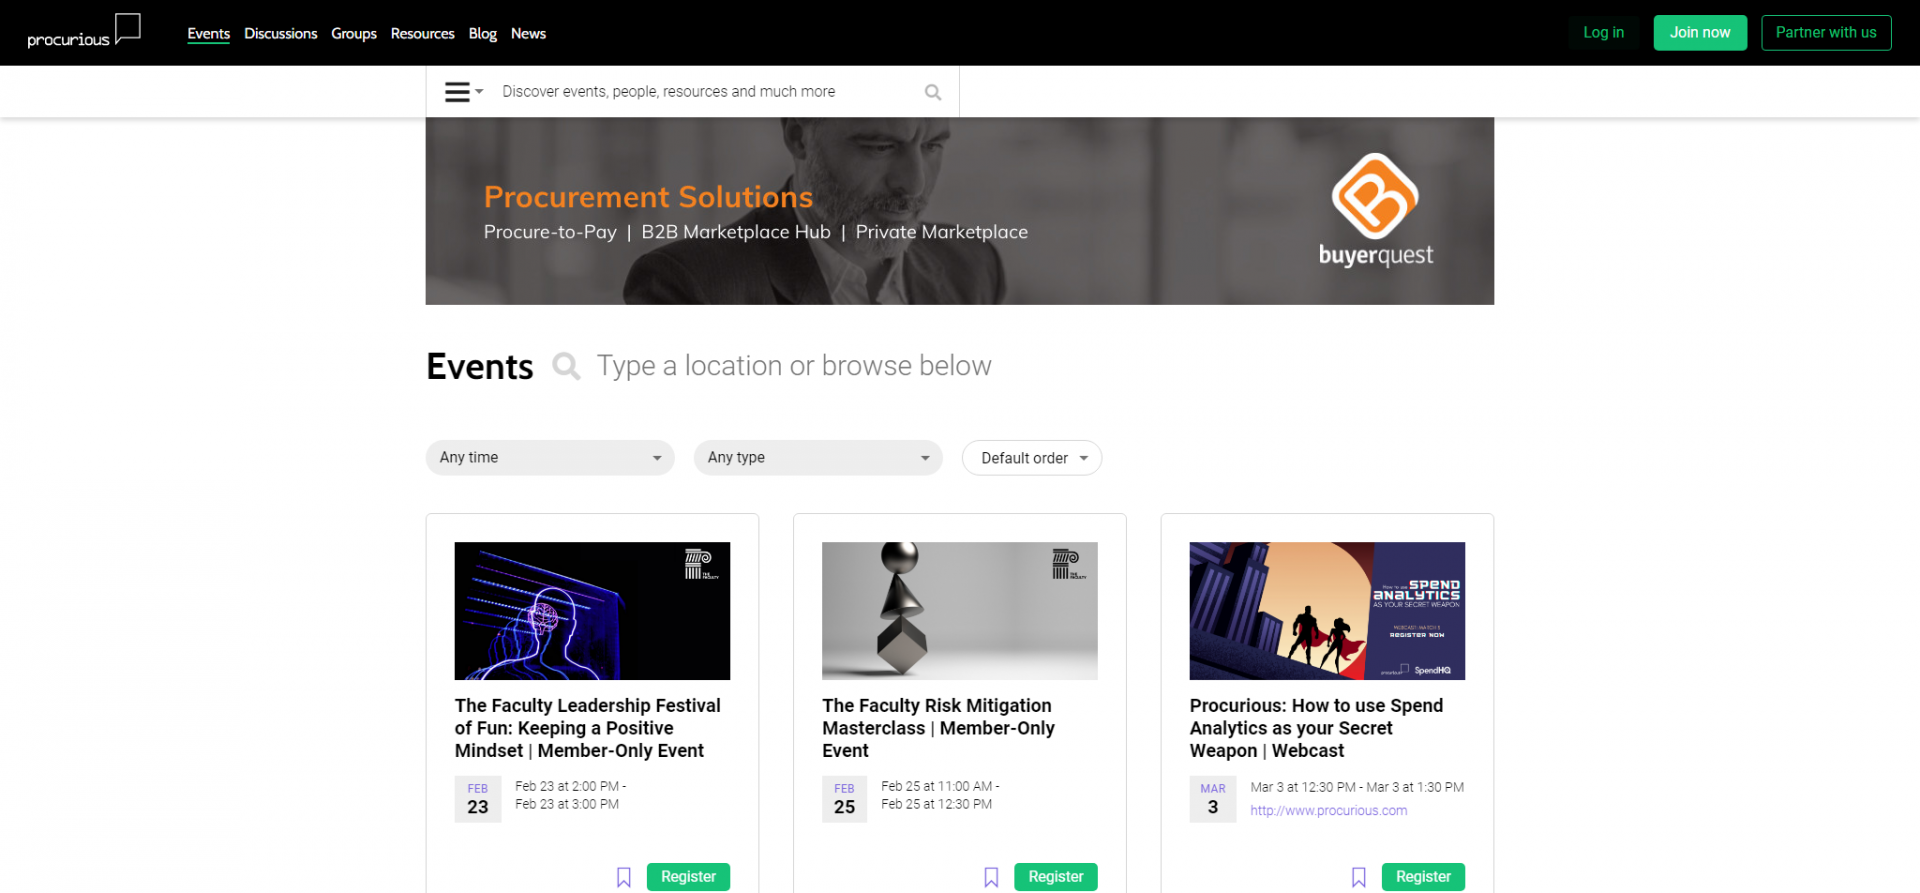Open the neon head event thumbnail
The width and height of the screenshot is (1920, 893).
click(592, 611)
